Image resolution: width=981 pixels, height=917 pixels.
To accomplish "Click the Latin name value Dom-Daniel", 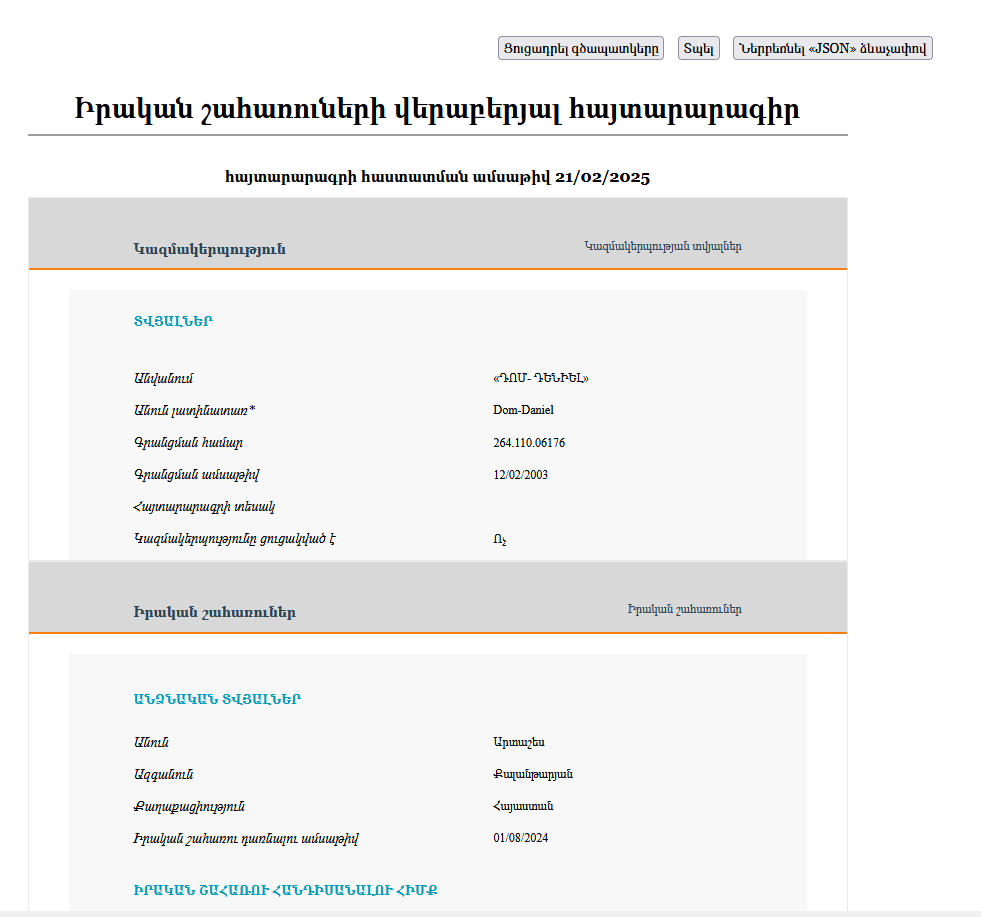I will [523, 410].
